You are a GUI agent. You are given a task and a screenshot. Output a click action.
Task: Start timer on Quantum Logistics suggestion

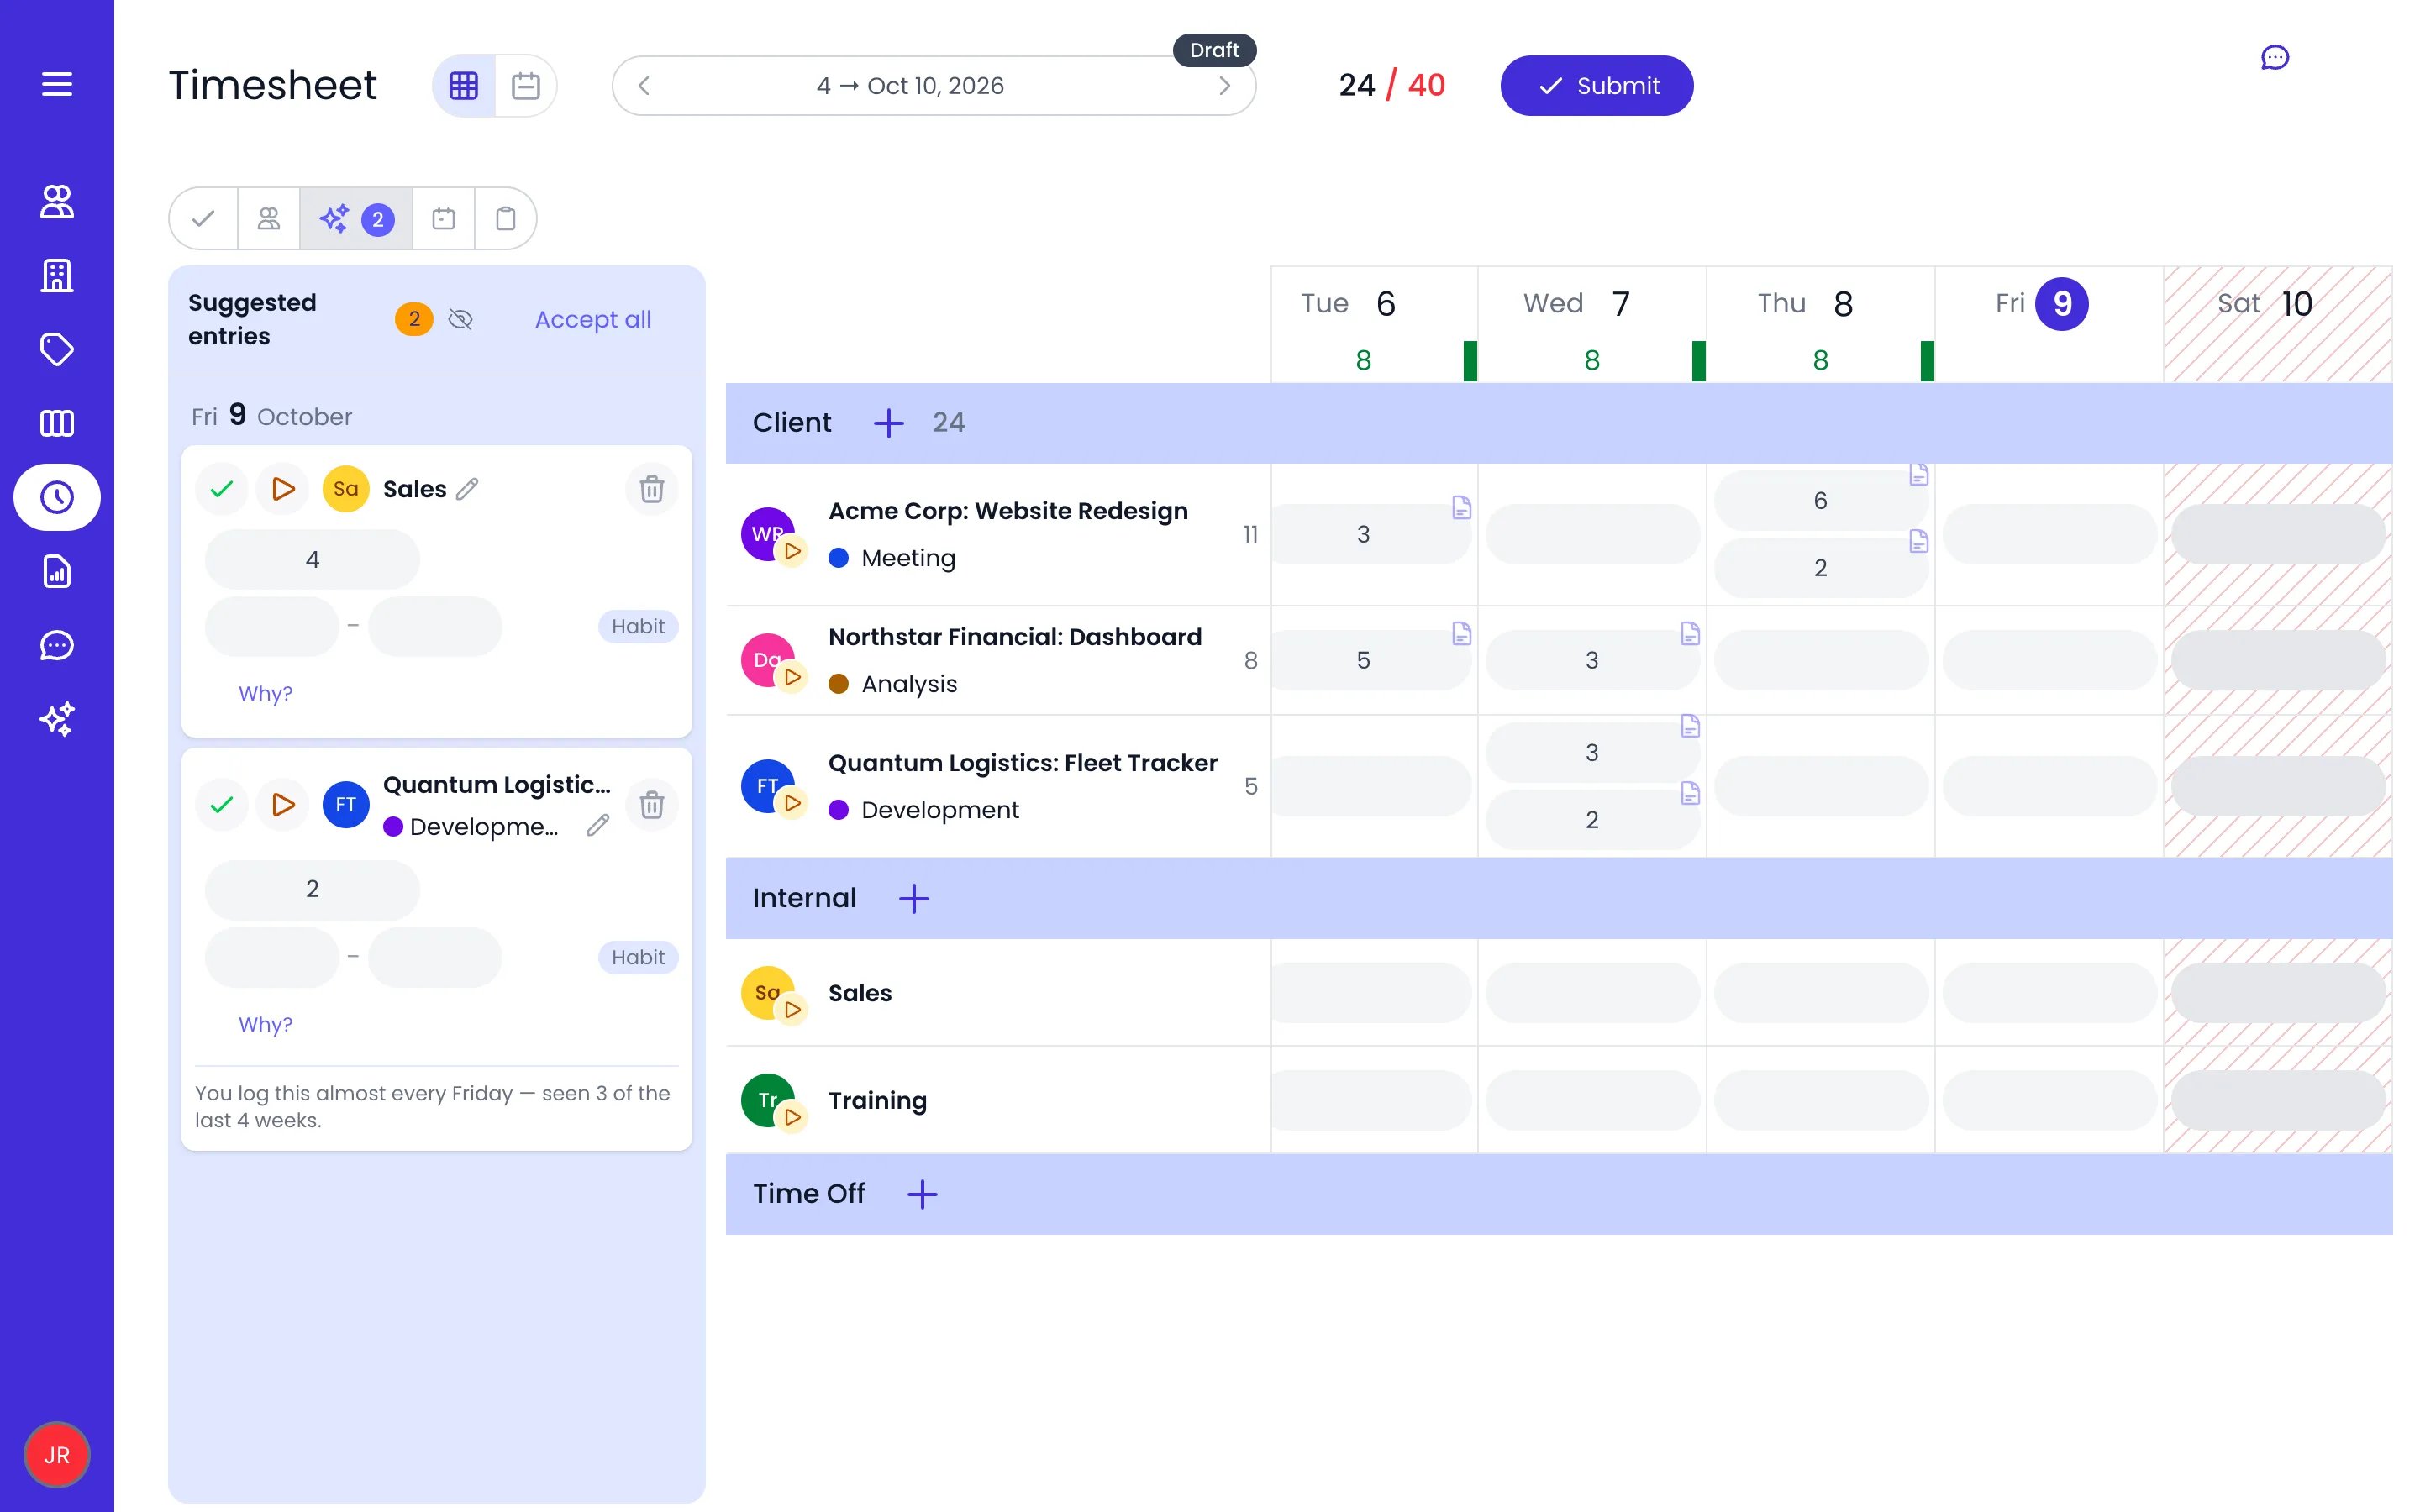click(283, 804)
